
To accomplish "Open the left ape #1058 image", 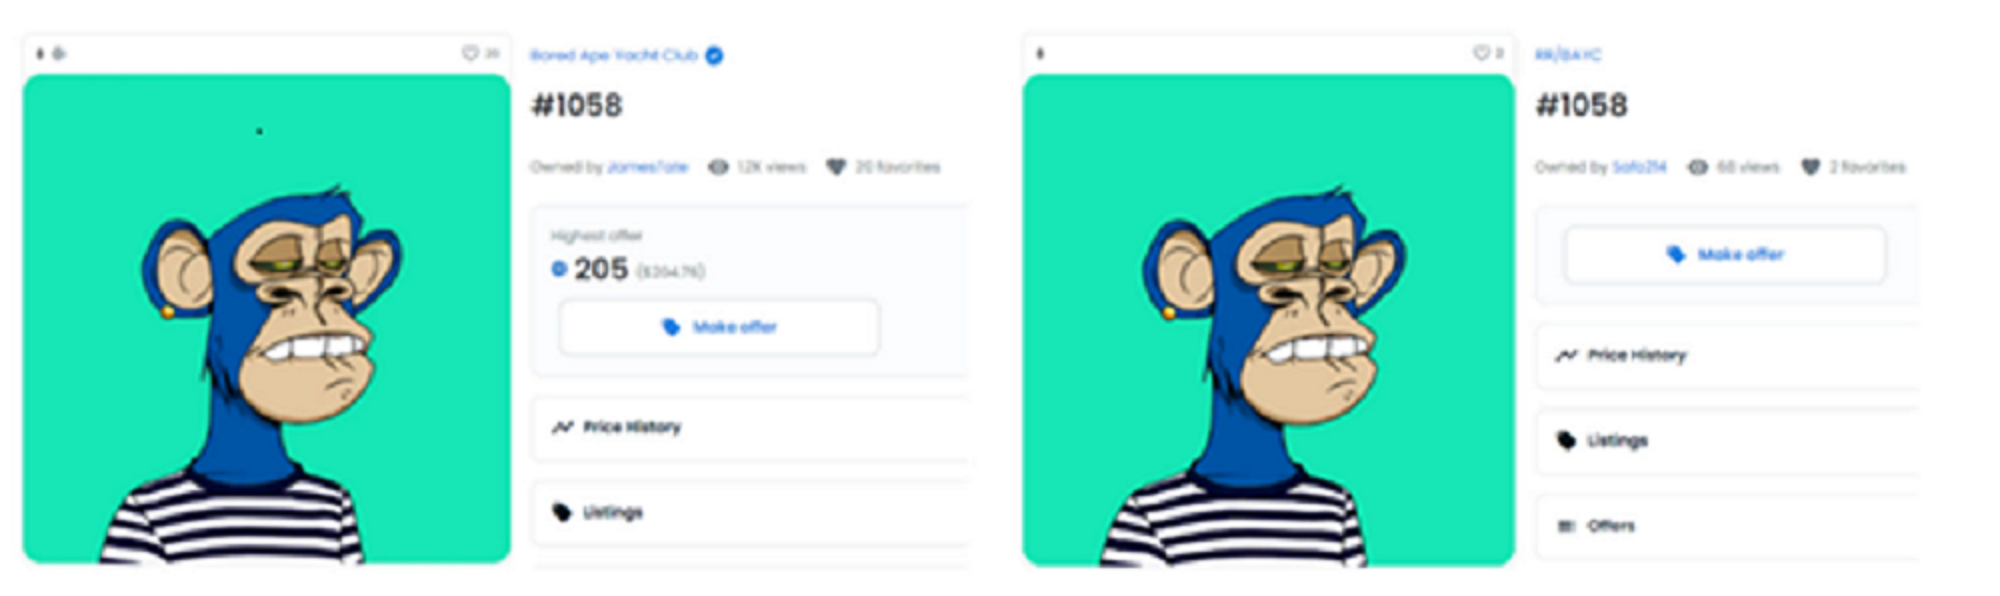I will (x=266, y=319).
